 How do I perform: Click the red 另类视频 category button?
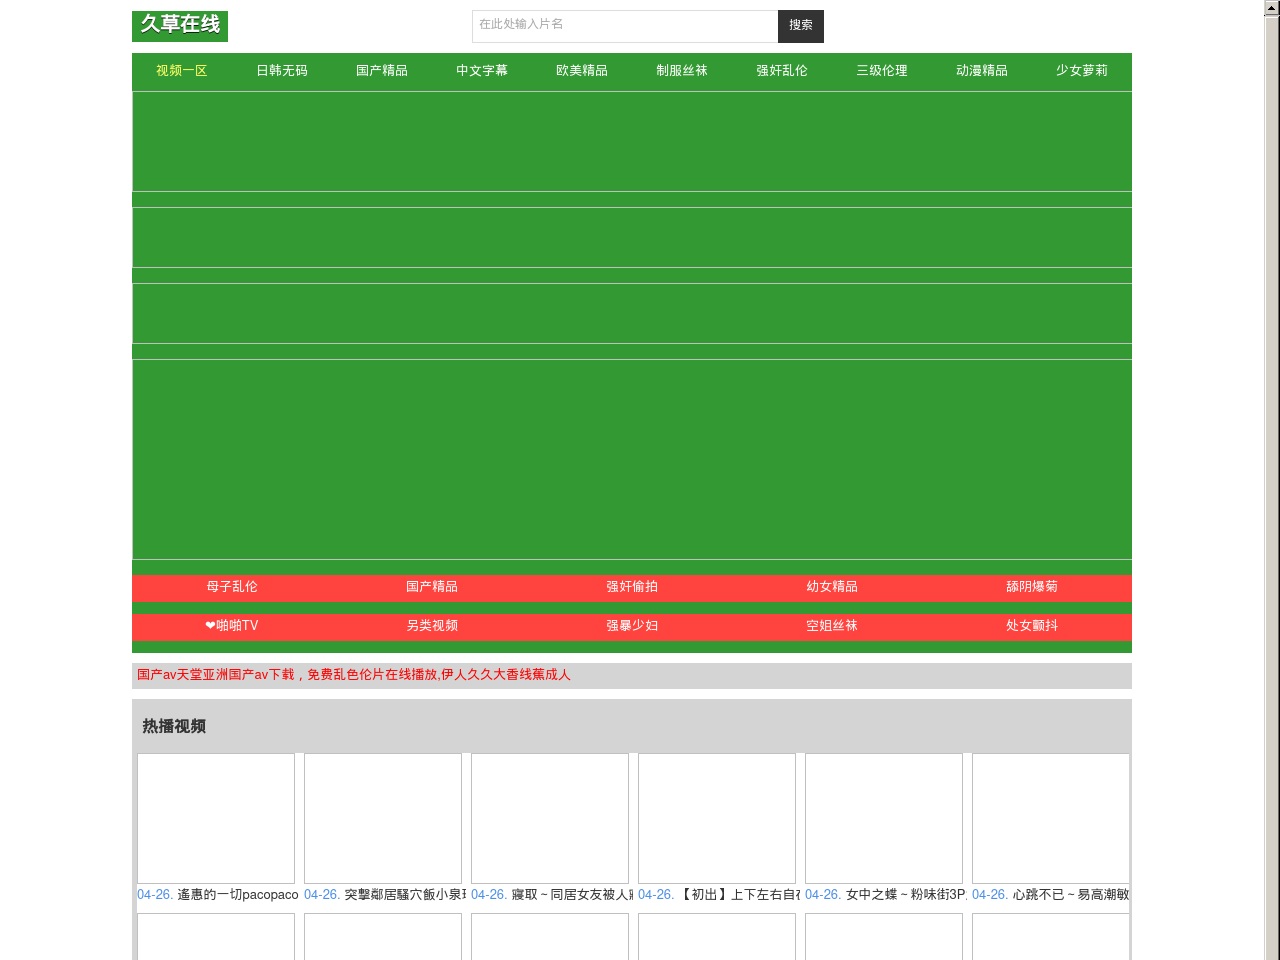pos(432,626)
